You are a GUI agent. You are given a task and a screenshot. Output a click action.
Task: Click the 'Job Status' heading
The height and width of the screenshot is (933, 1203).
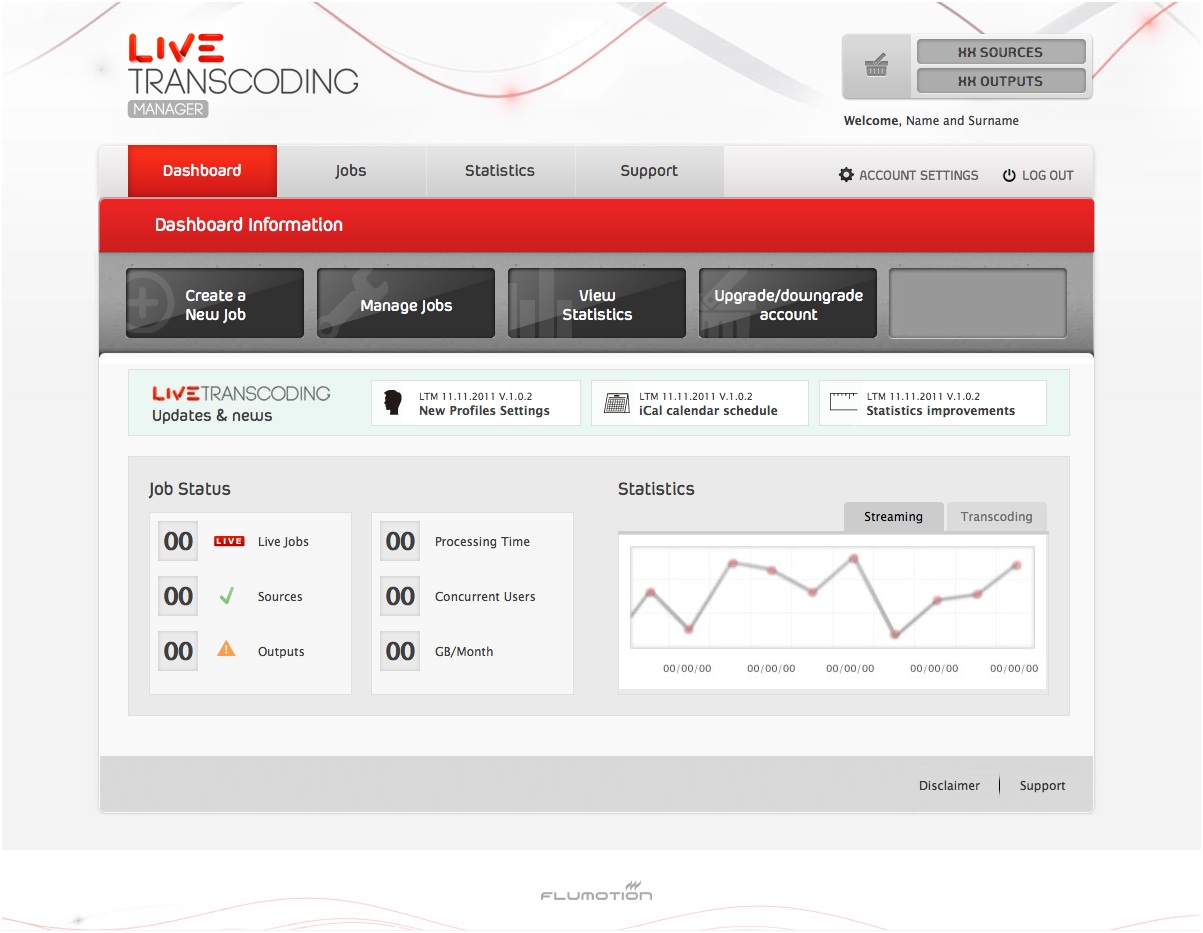click(x=190, y=489)
